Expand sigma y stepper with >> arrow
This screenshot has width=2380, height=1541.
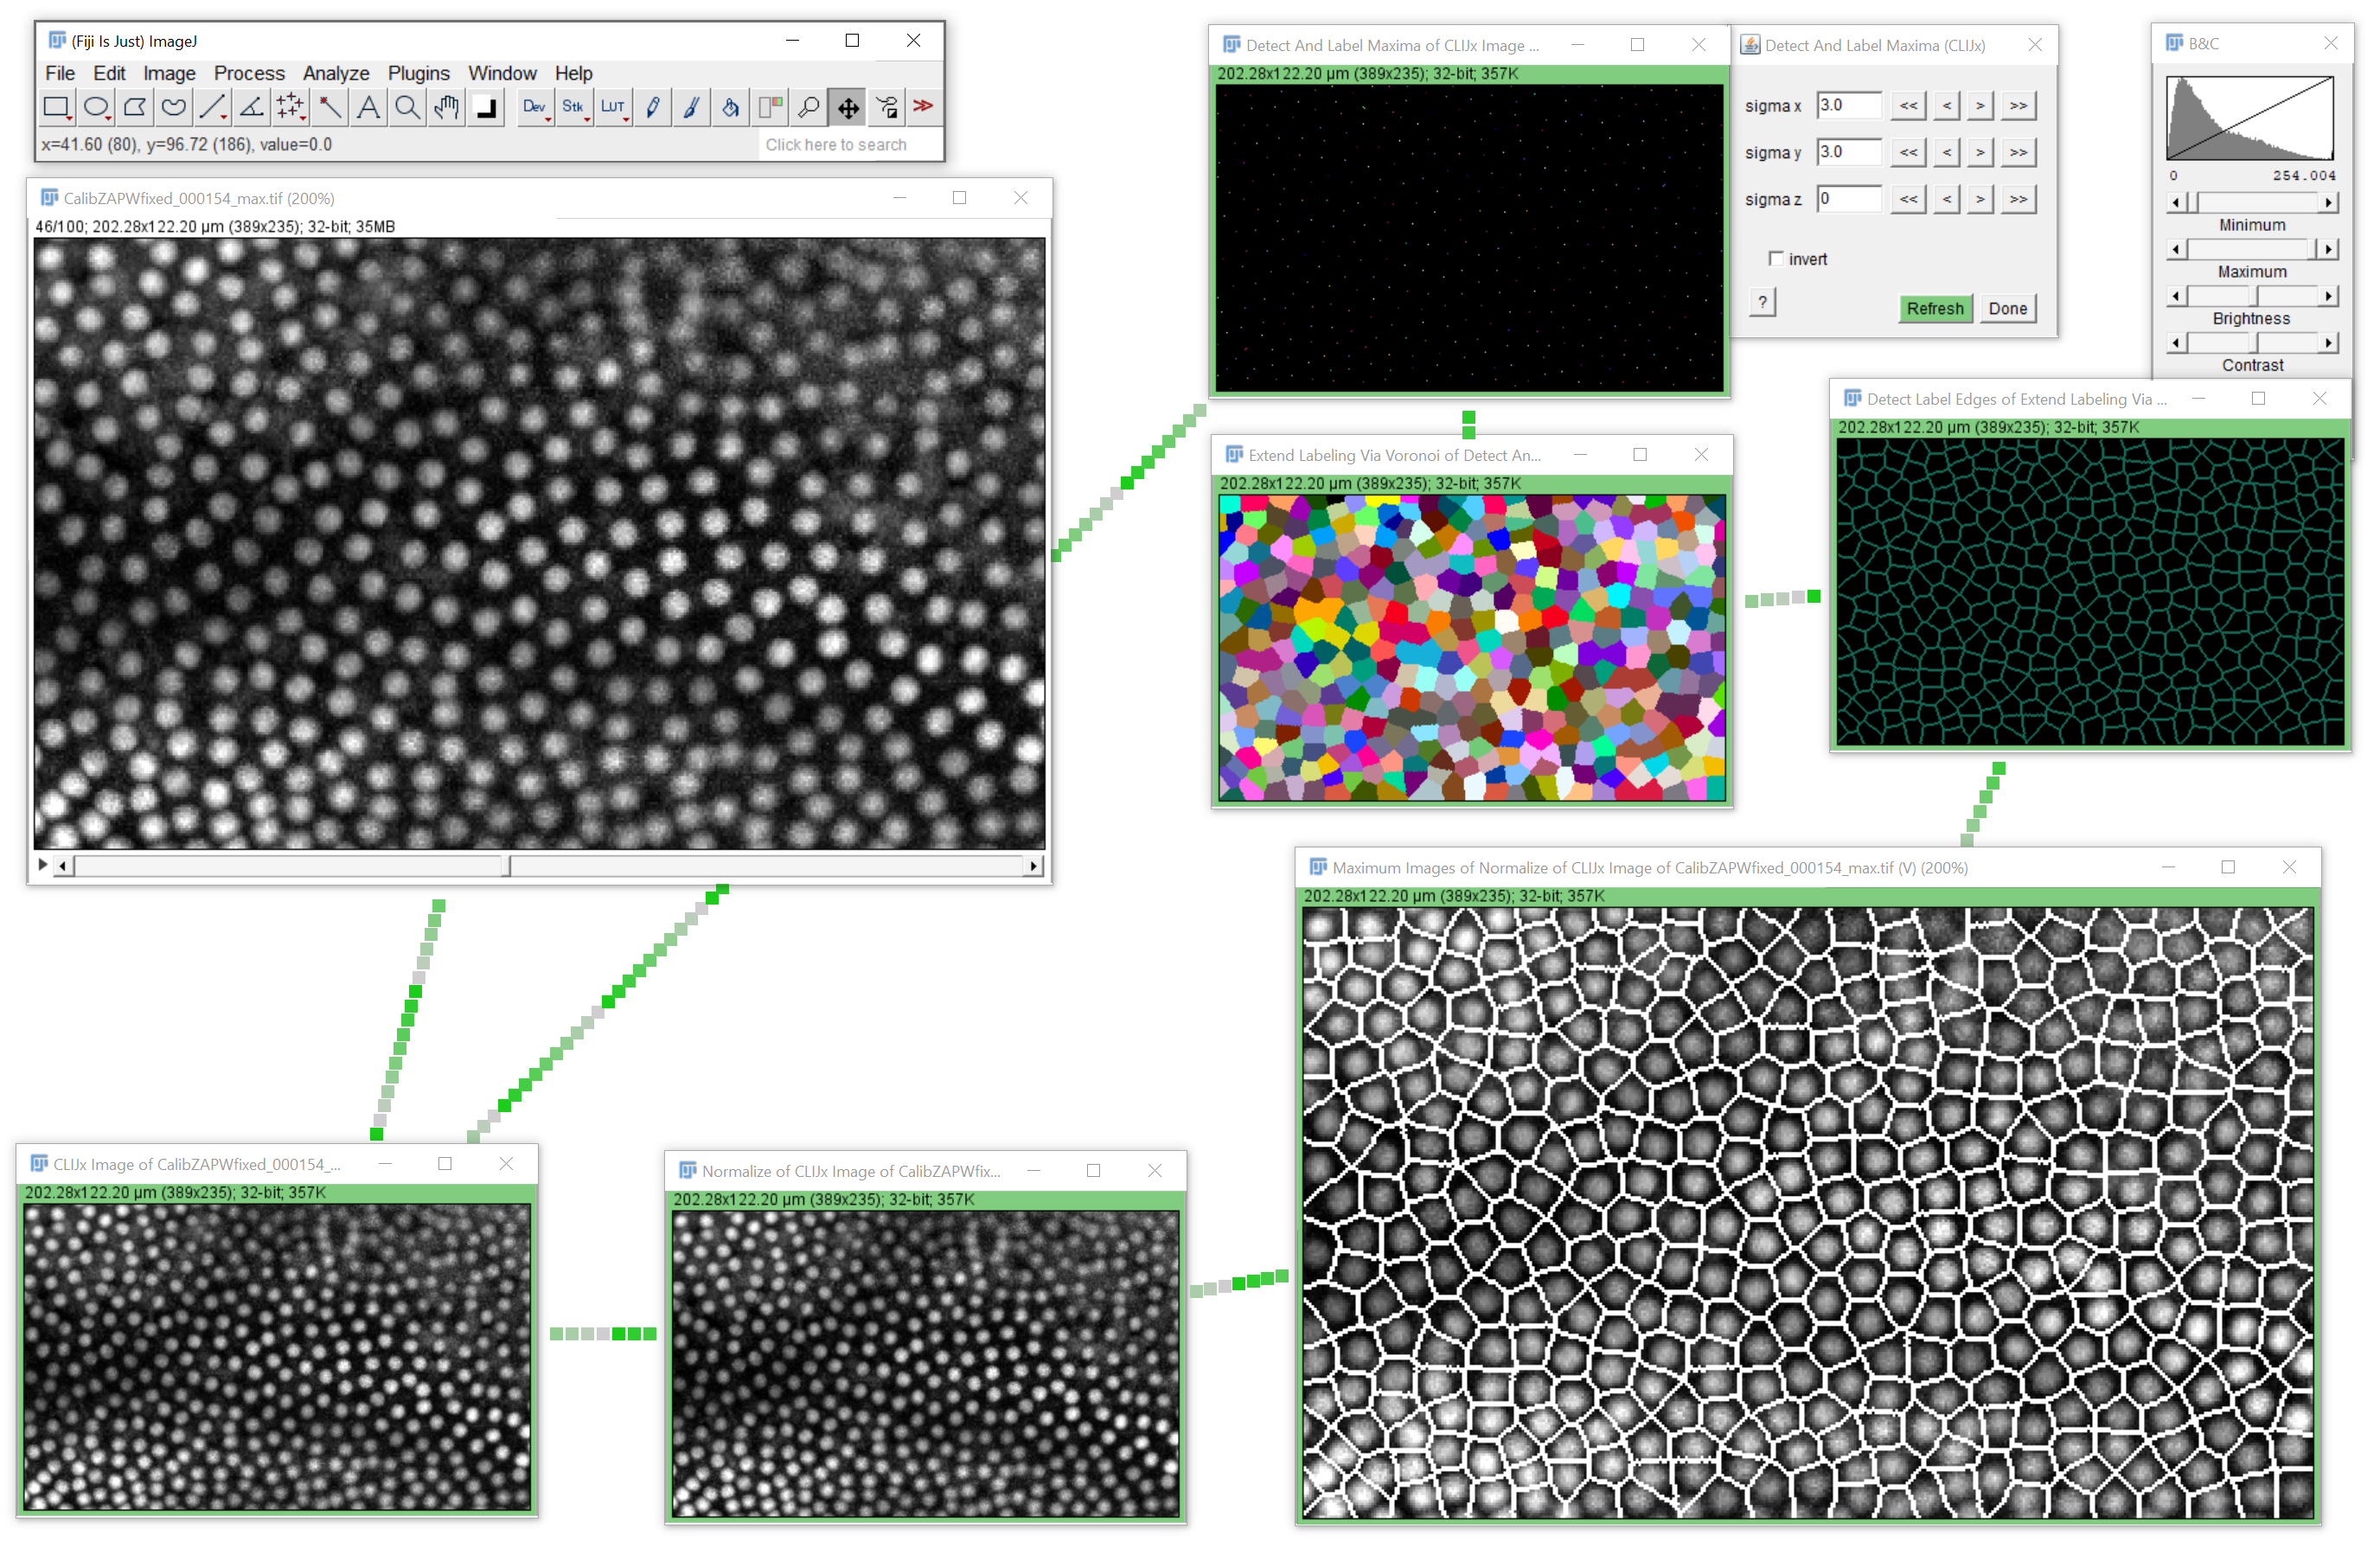click(2014, 153)
